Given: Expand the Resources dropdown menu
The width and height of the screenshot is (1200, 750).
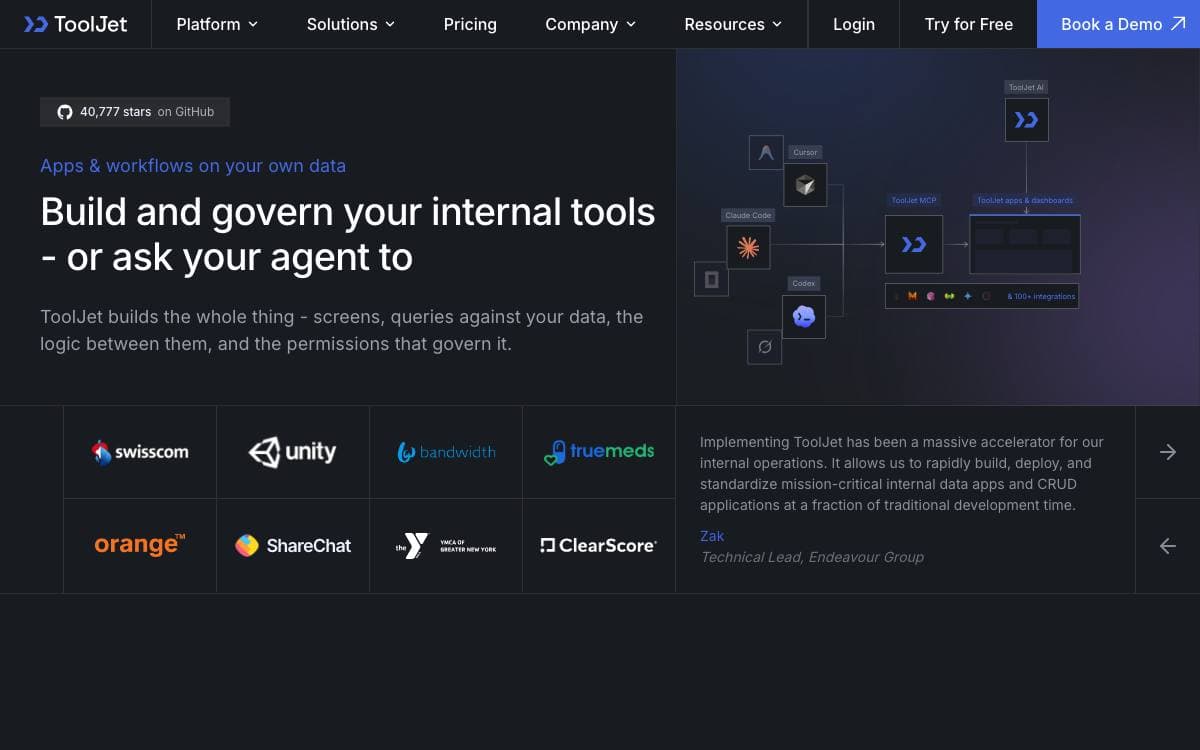Looking at the screenshot, I should (733, 24).
